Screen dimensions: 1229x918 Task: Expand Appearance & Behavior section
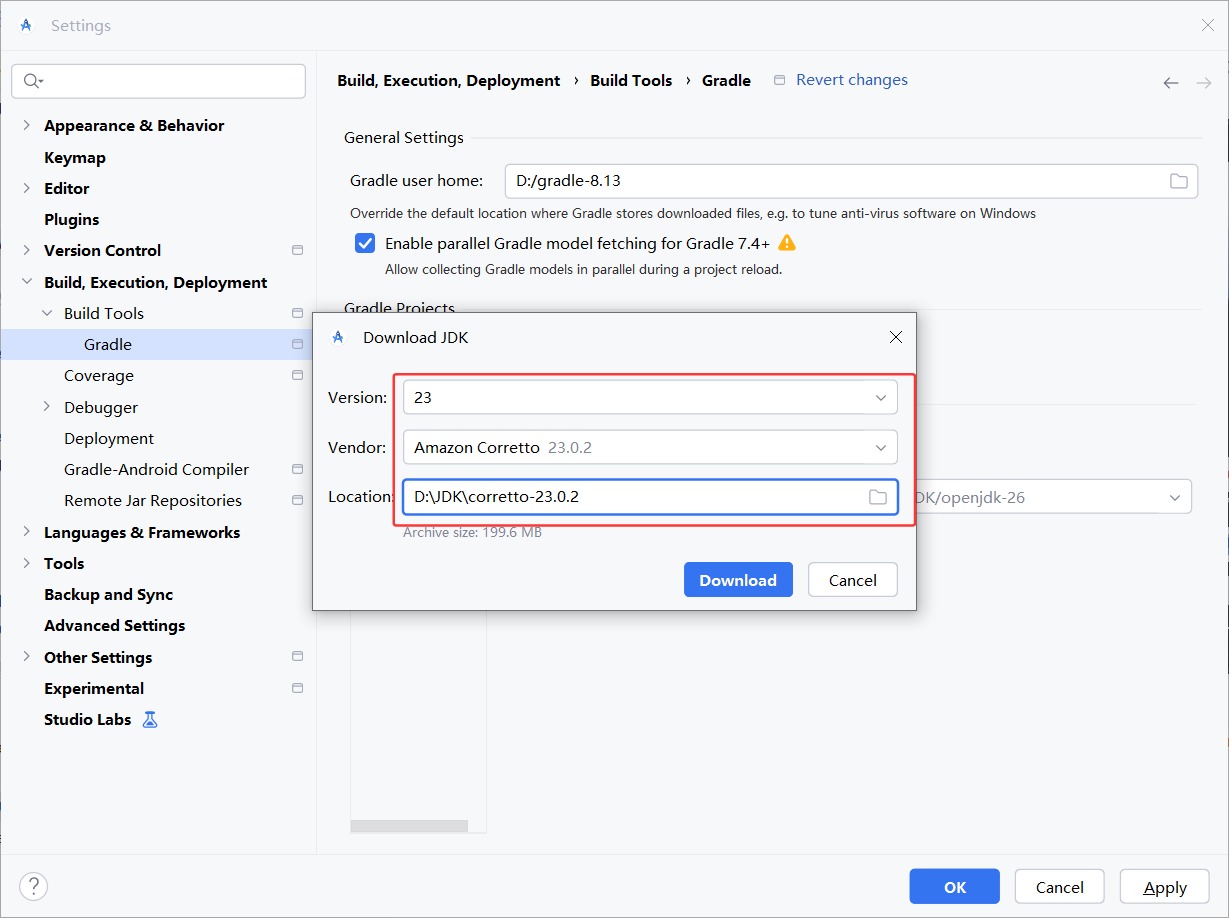click(26, 125)
